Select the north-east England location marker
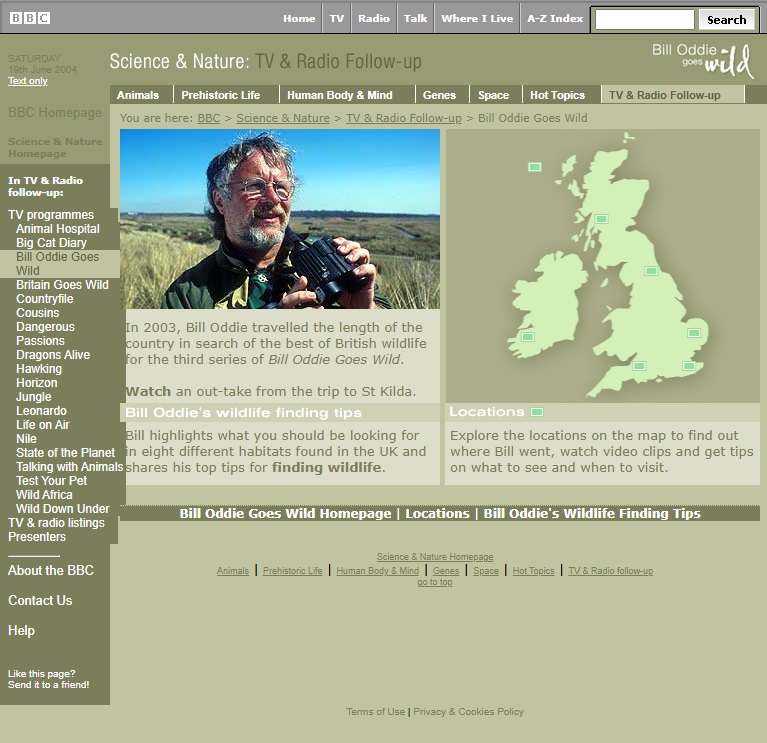767x743 pixels. [x=651, y=270]
